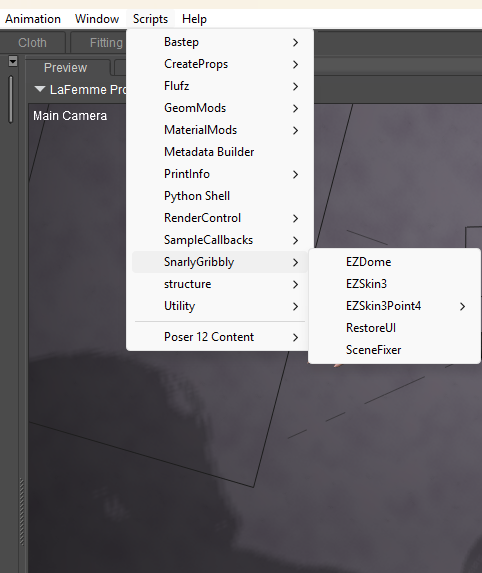
Task: Select the Preview tab
Action: point(65,68)
